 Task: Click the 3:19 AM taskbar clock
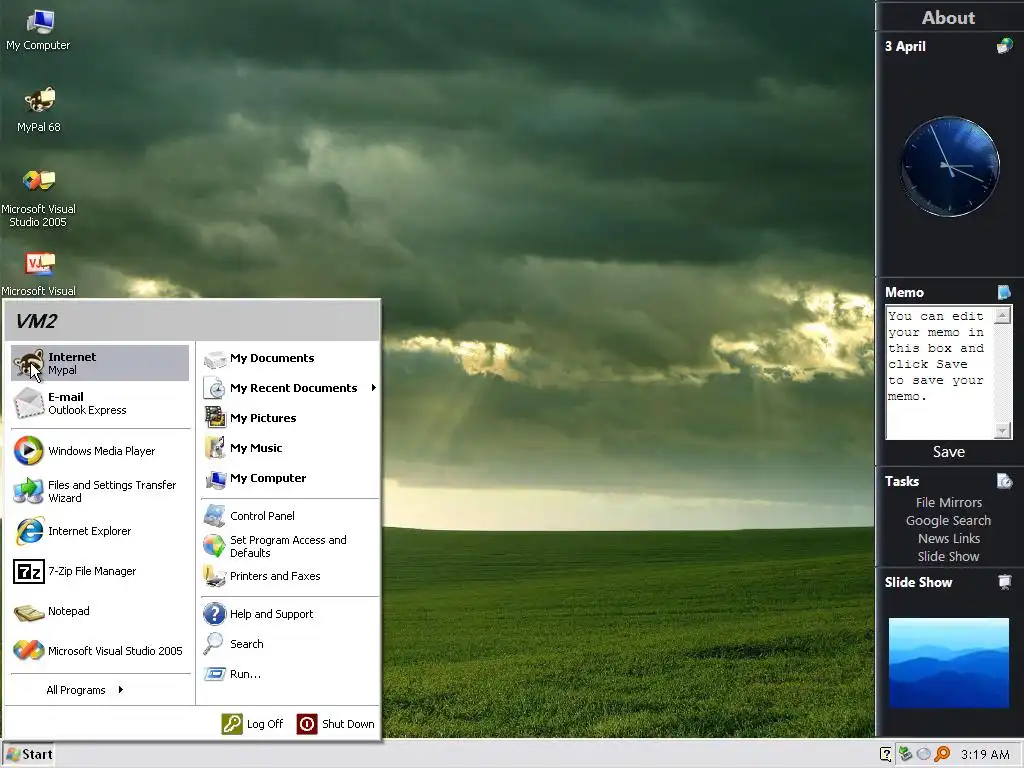(x=985, y=754)
